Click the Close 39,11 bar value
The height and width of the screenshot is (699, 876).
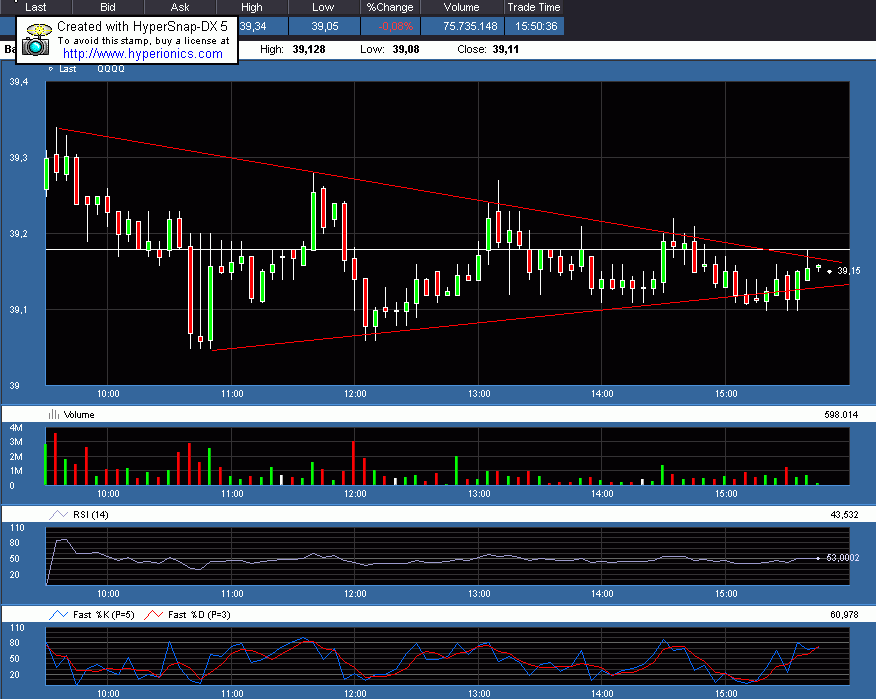coord(506,49)
